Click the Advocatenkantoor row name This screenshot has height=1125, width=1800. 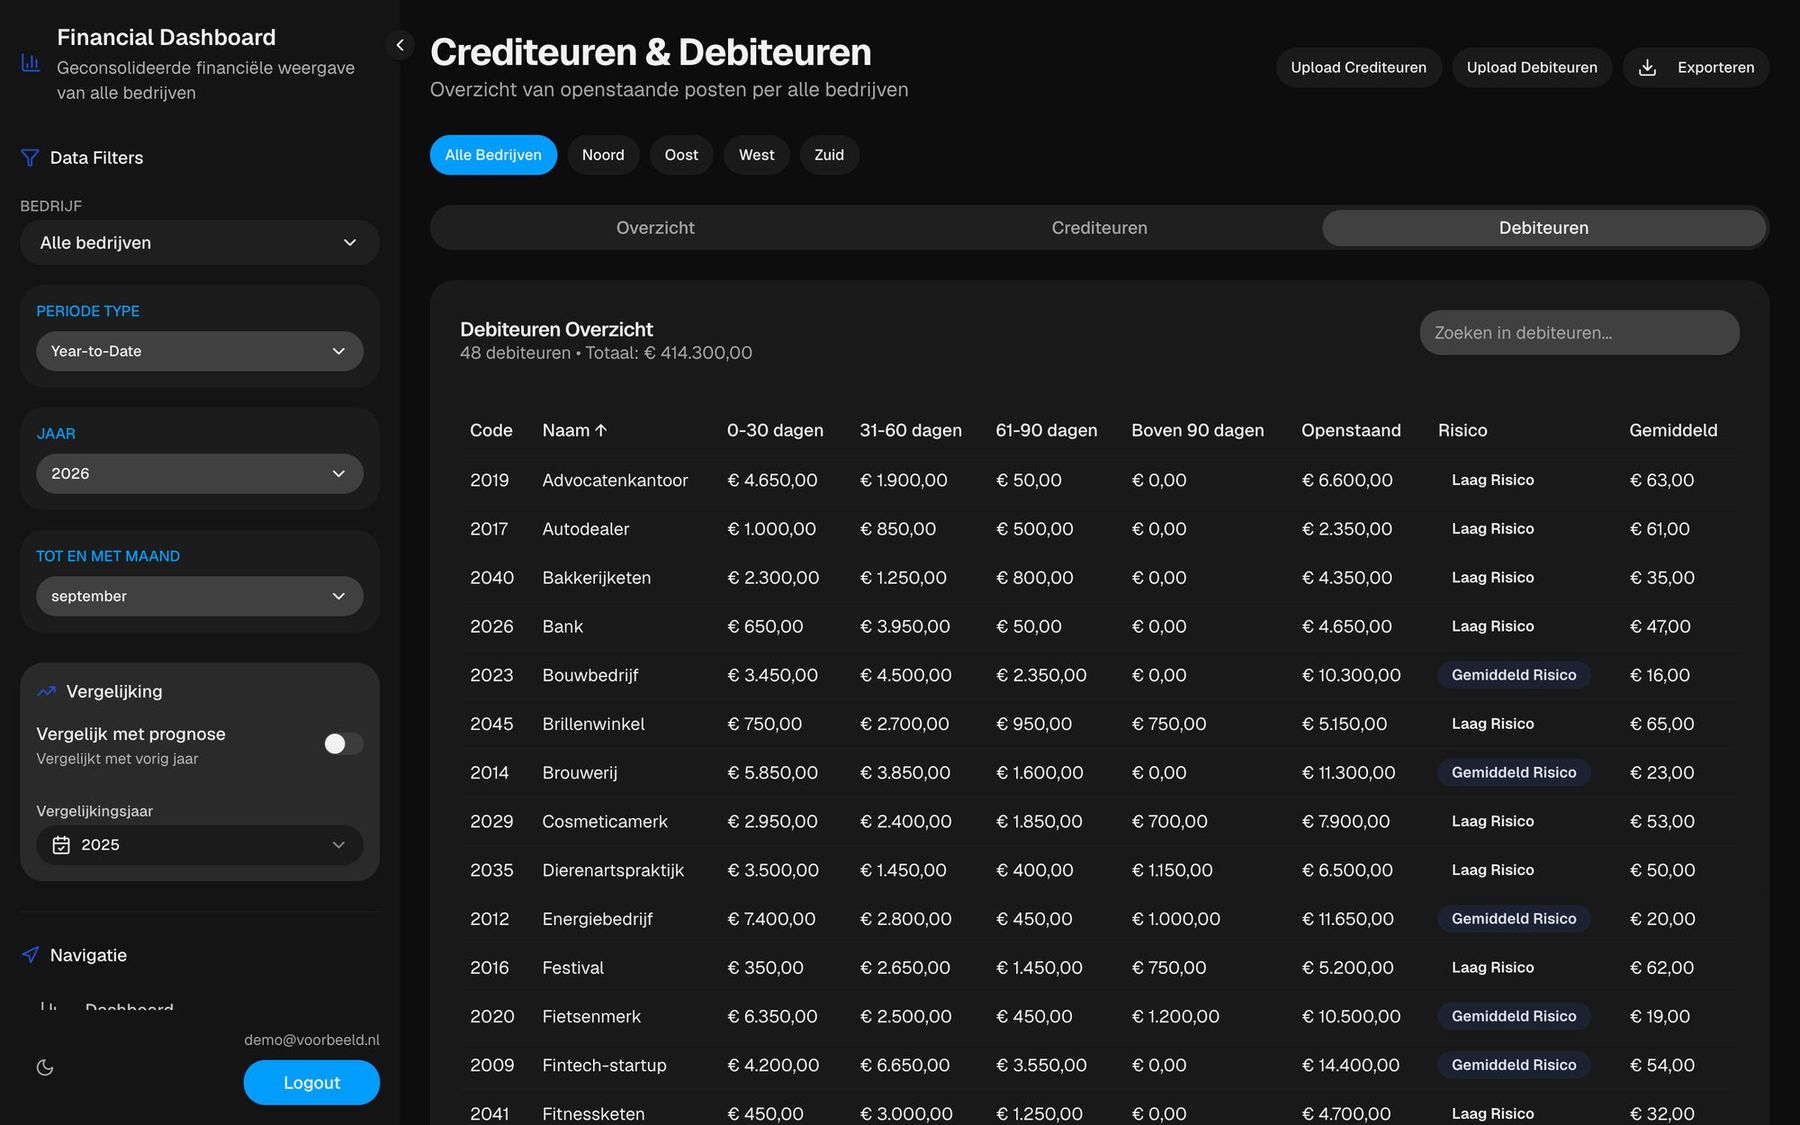615,480
